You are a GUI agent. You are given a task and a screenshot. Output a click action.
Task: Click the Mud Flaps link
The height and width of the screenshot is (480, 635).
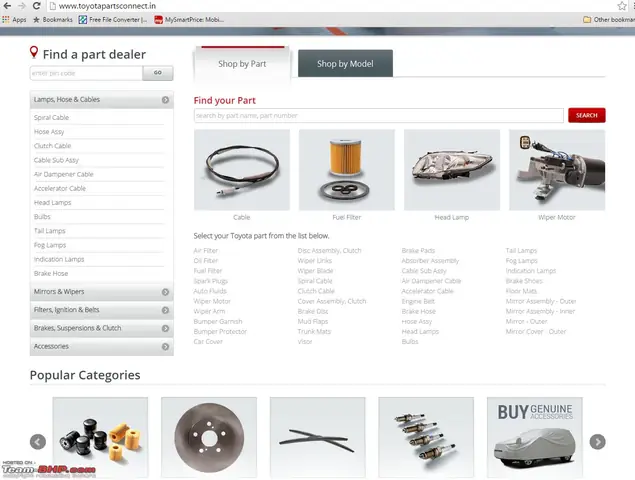point(313,322)
